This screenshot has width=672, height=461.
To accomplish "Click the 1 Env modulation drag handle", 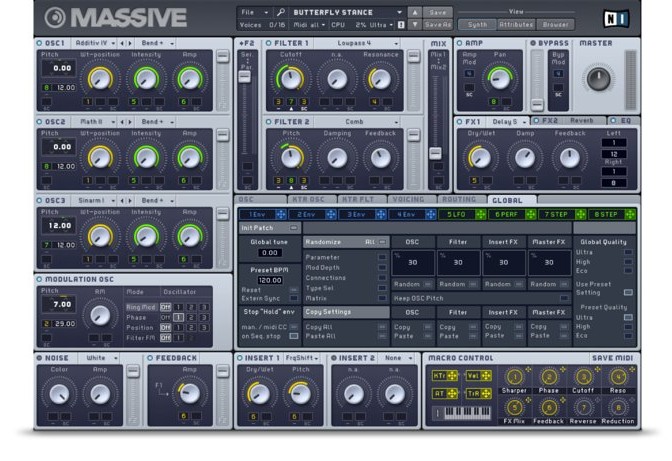I will click(x=281, y=215).
